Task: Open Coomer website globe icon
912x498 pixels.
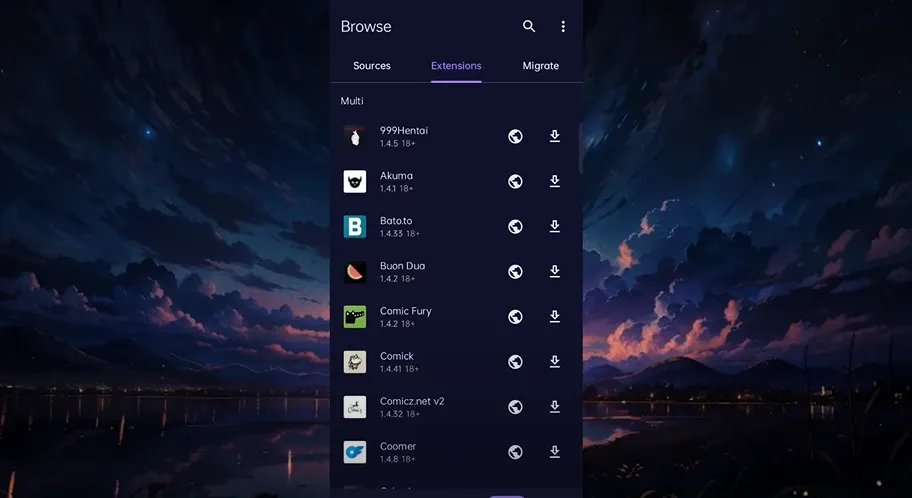Action: pyautogui.click(x=515, y=452)
